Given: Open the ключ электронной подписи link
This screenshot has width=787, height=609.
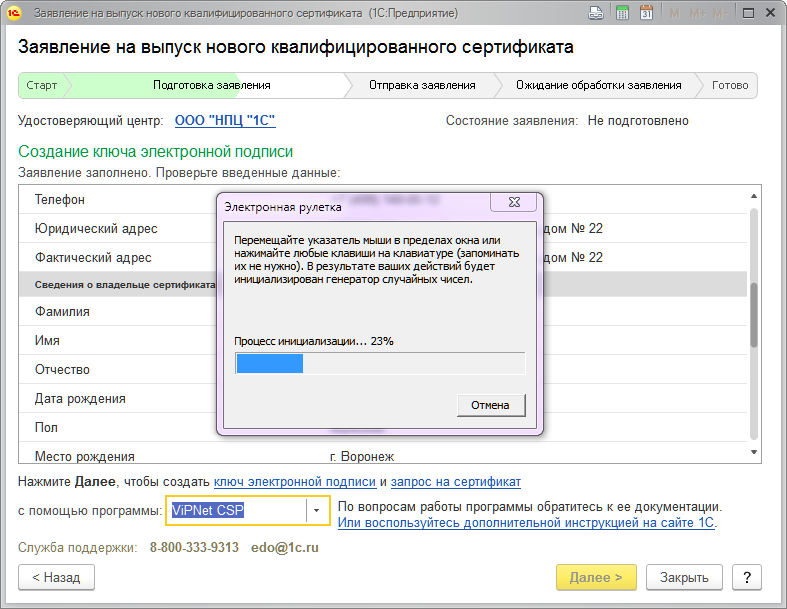Looking at the screenshot, I should point(295,482).
